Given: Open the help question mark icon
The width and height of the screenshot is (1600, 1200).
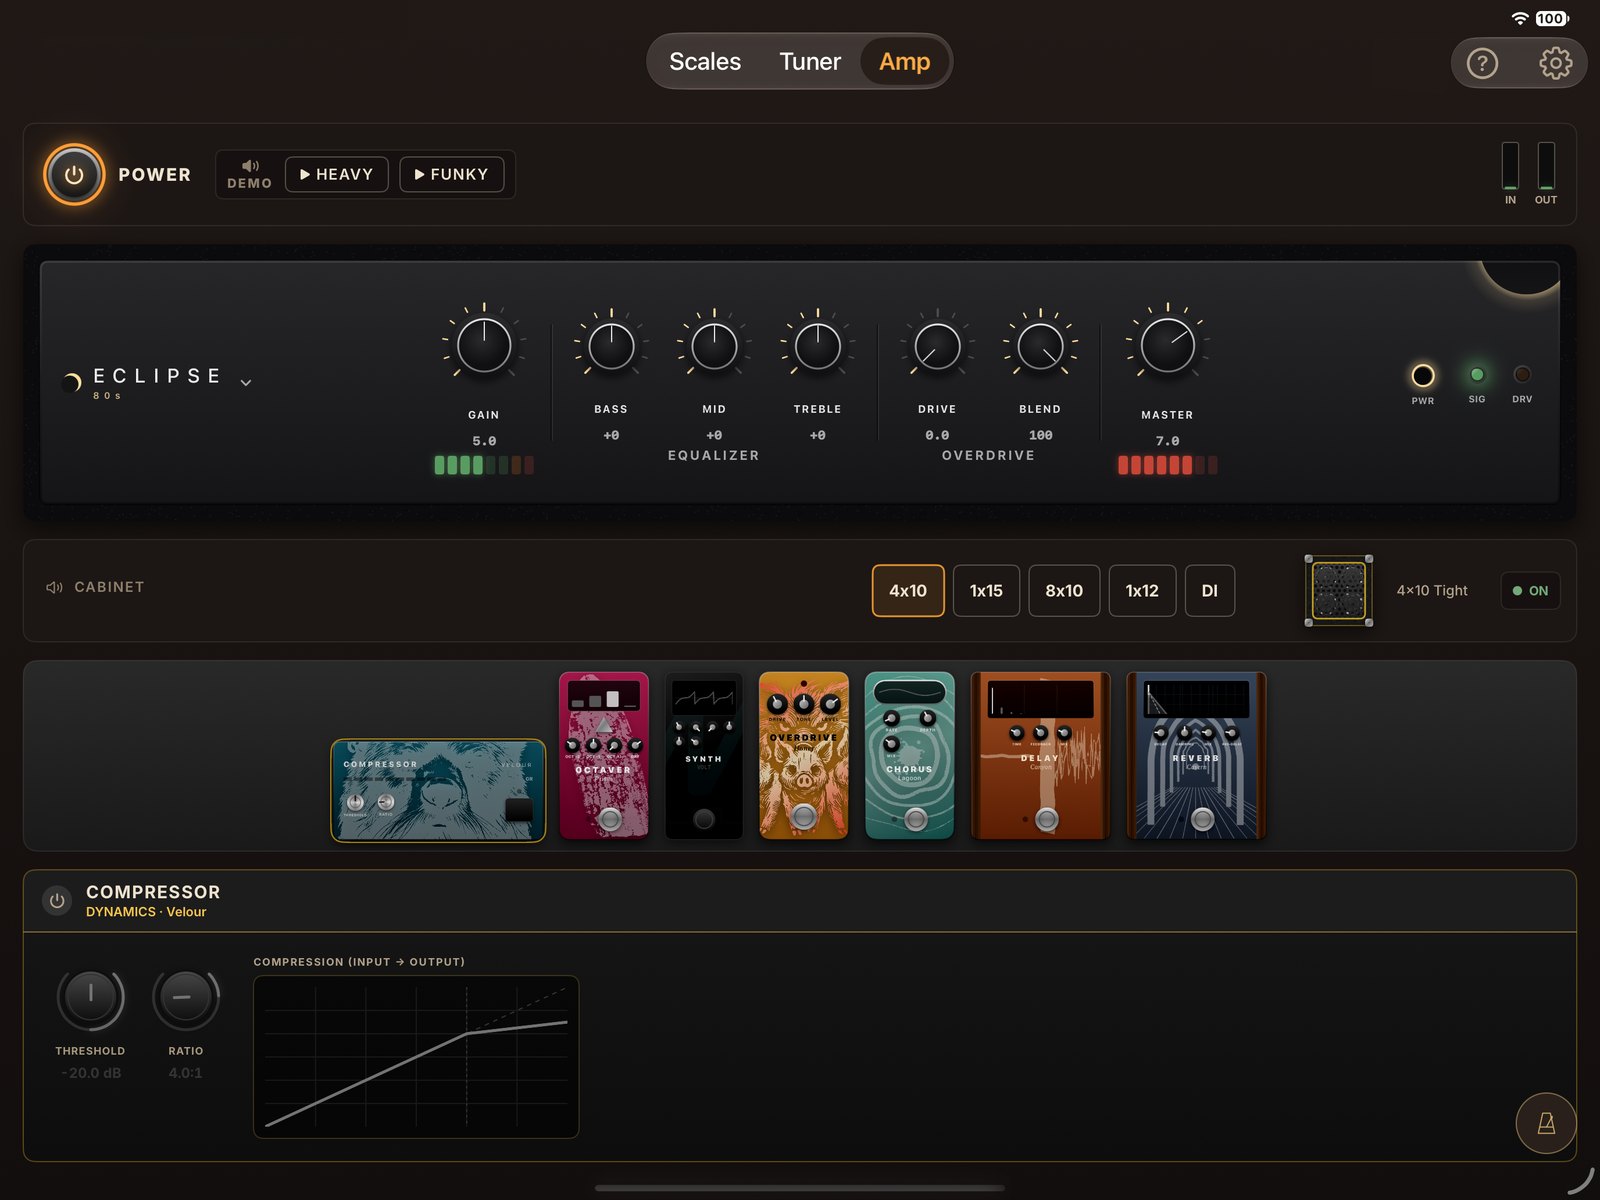Looking at the screenshot, I should (1482, 64).
